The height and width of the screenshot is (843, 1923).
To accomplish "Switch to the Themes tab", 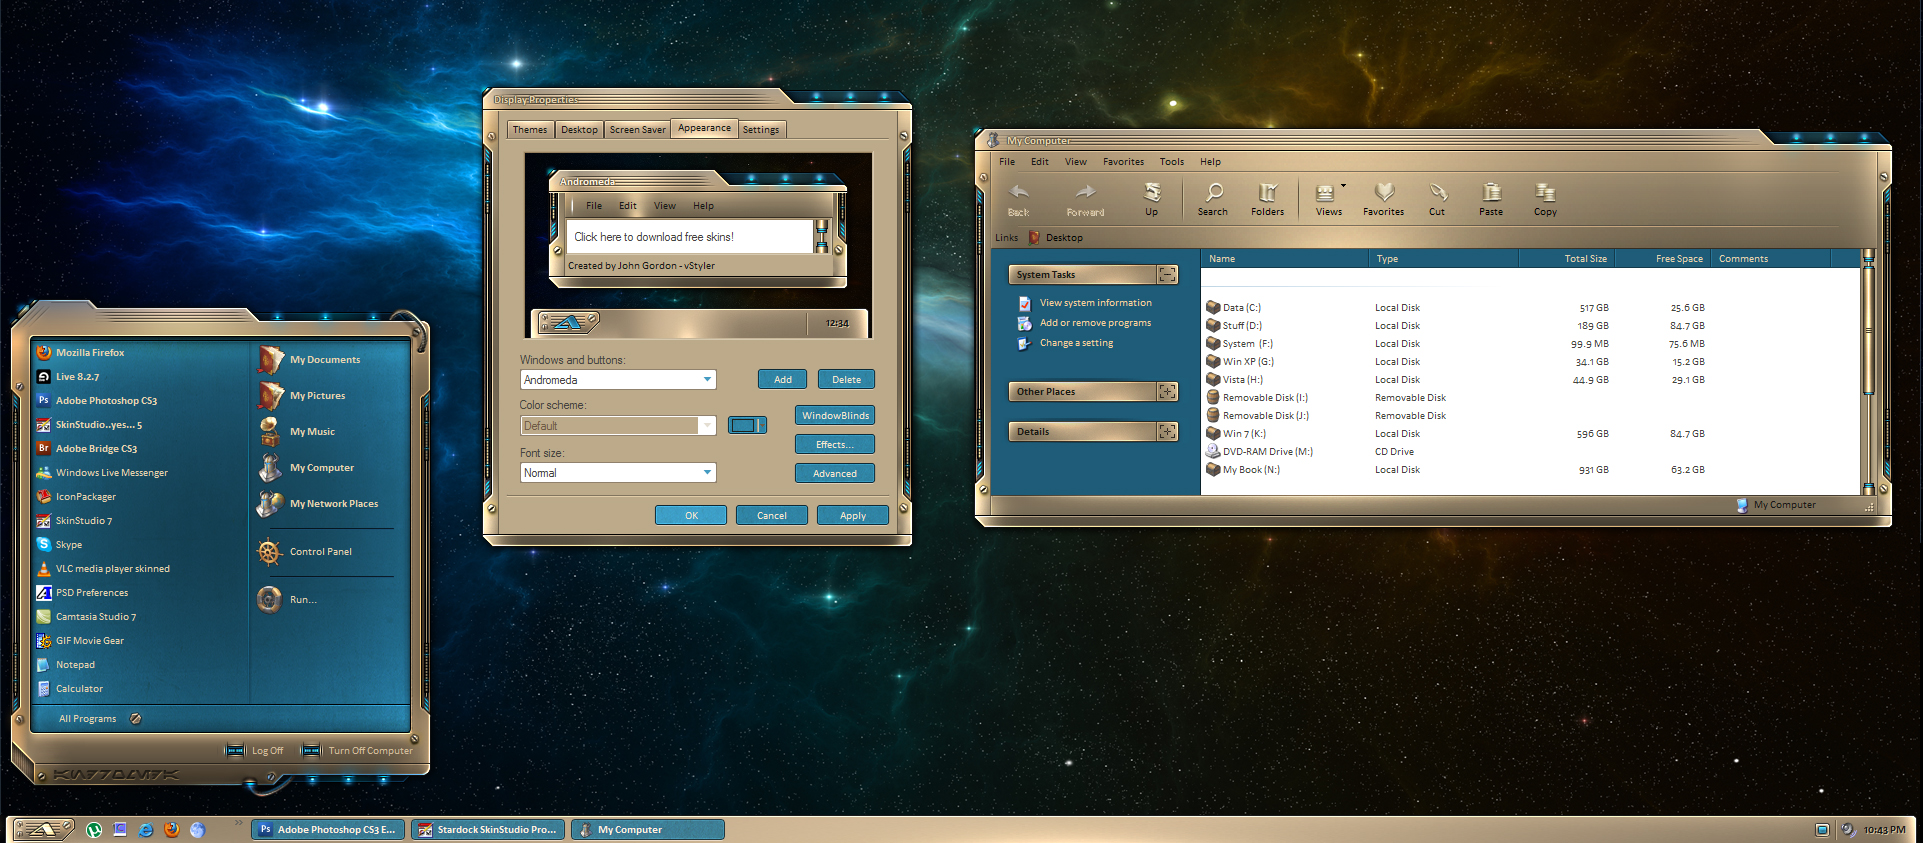I will pos(530,129).
